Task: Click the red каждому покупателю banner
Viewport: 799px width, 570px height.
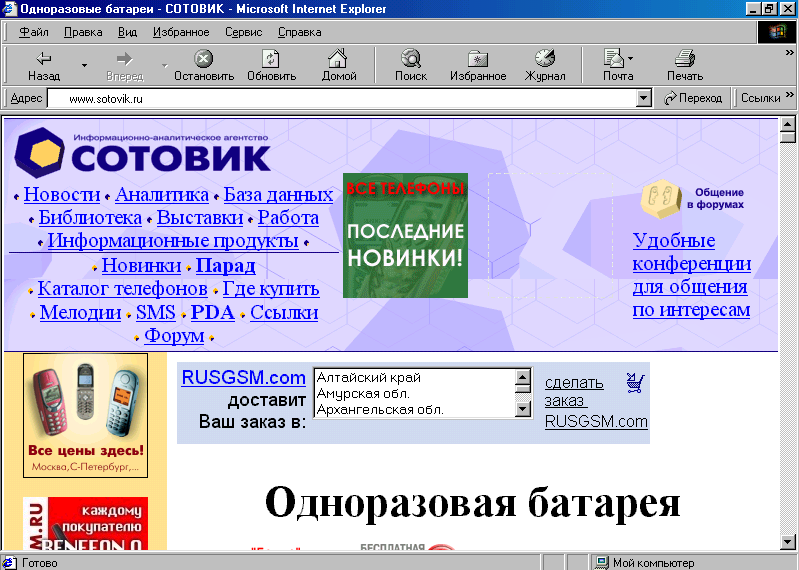Action: (x=86, y=524)
